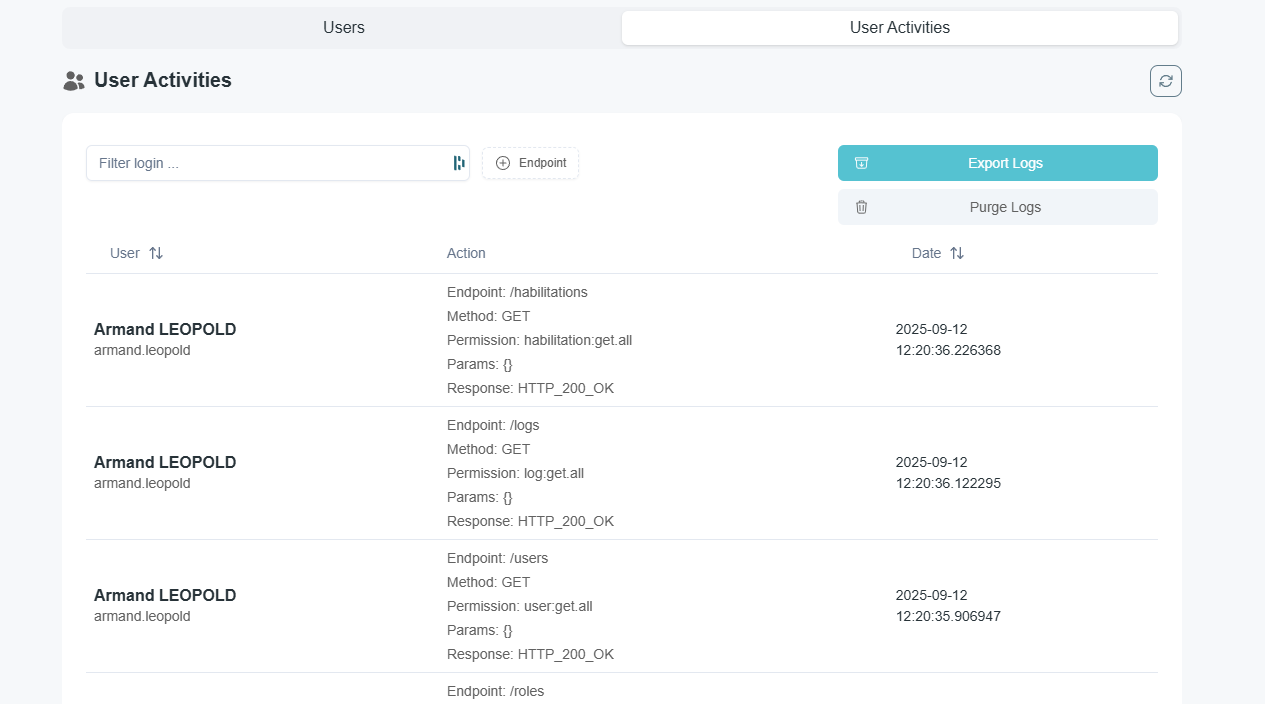The height and width of the screenshot is (704, 1265).
Task: Click the users icon beside the User Activities heading
Action: [73, 80]
